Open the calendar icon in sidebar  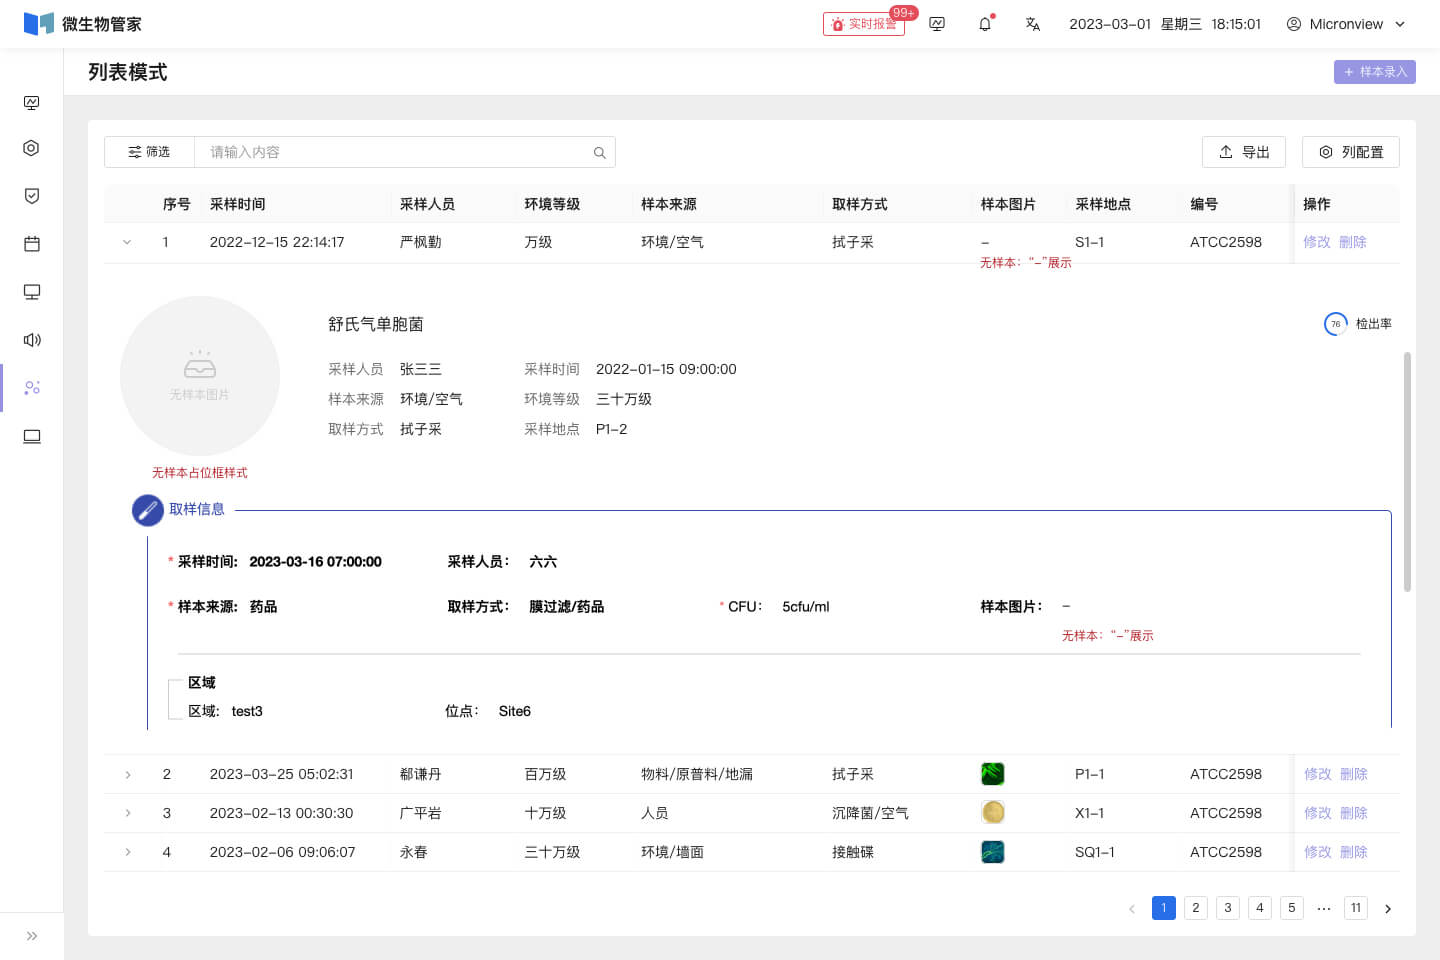coord(32,244)
